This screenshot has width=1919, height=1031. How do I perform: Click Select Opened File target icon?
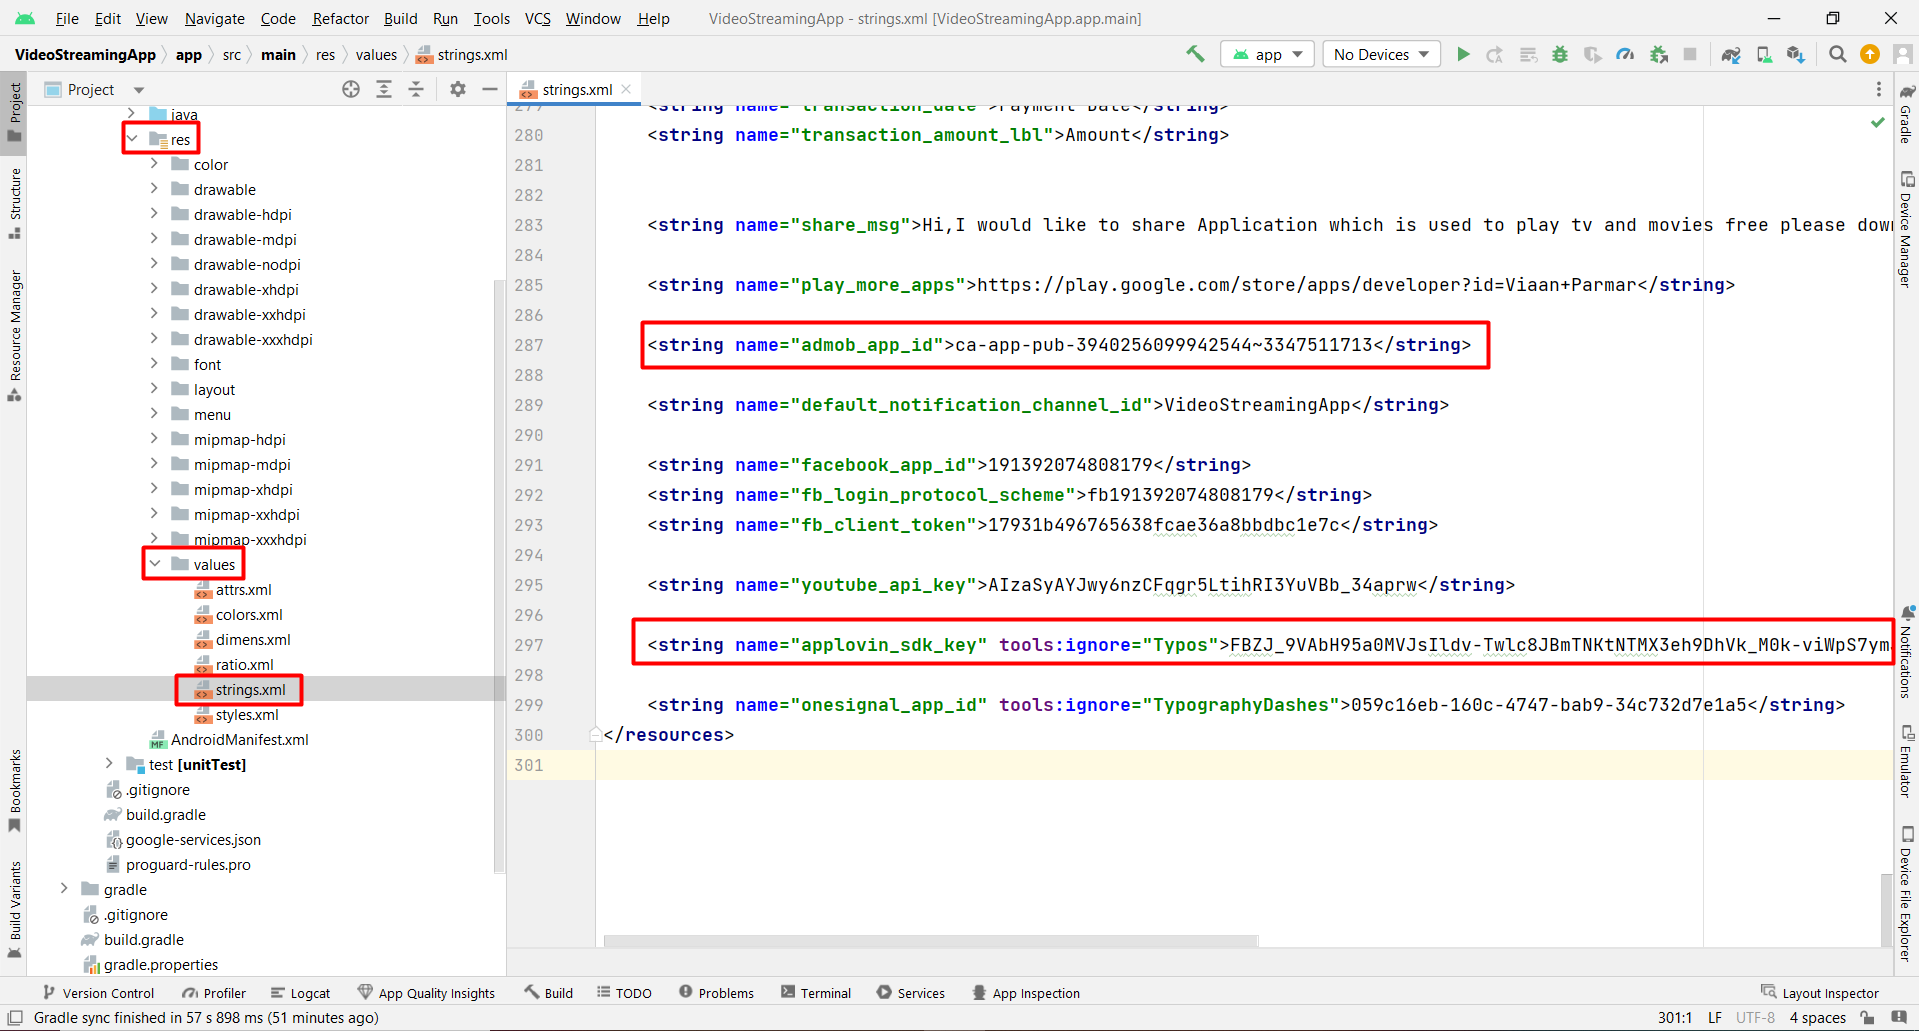(x=351, y=89)
